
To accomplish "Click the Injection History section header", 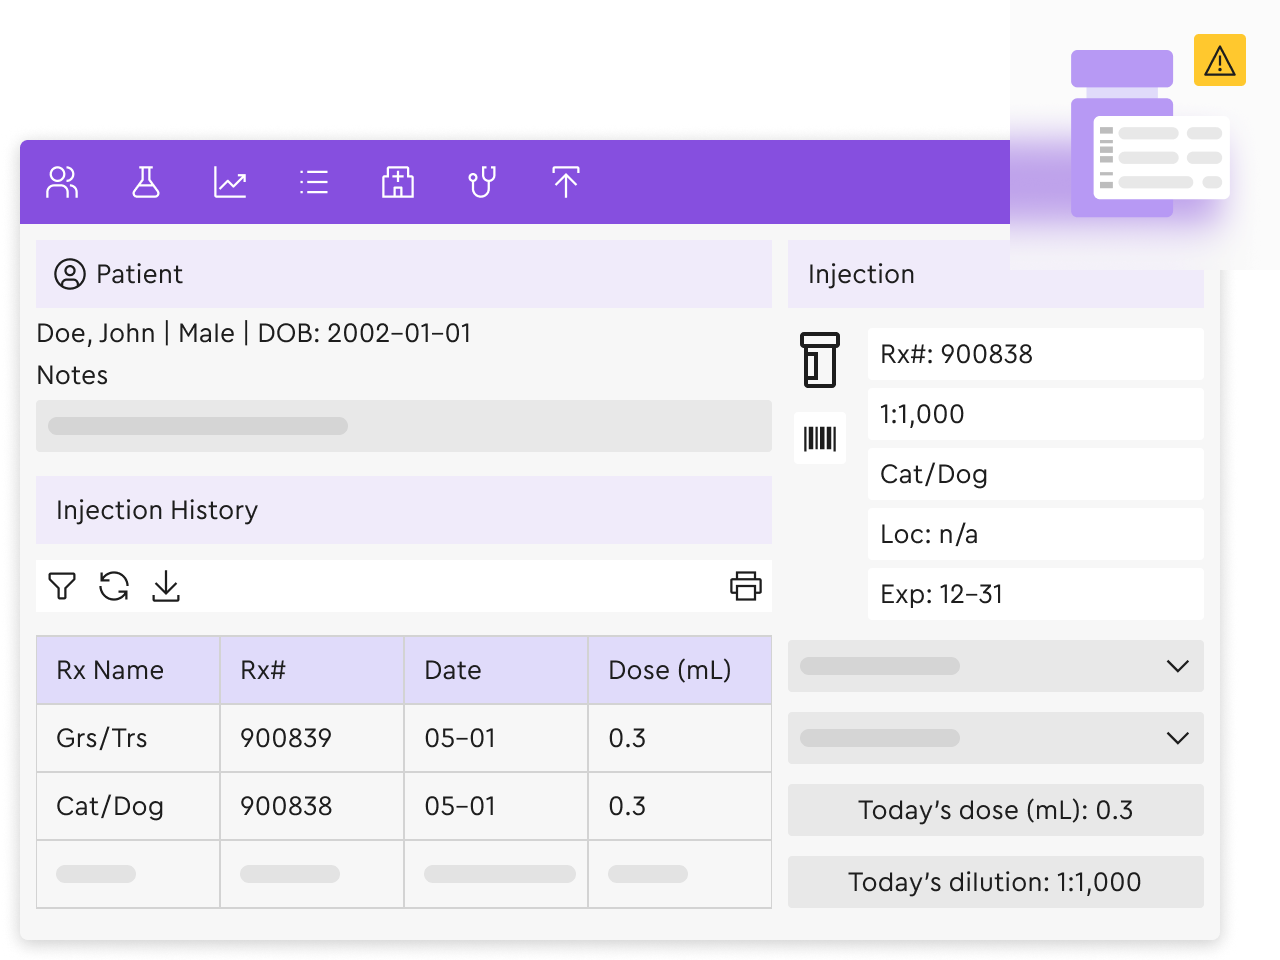I will tap(404, 510).
